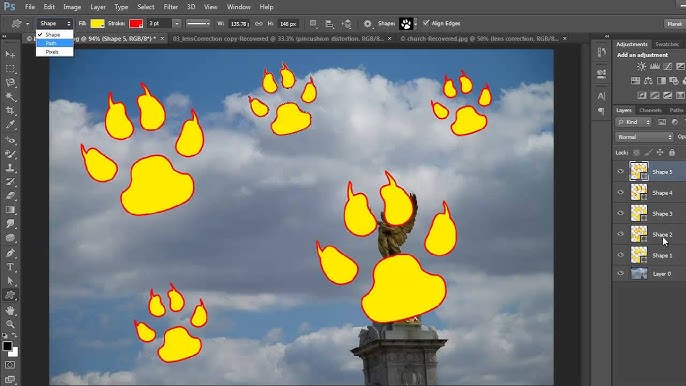Select the Shape 3 layer thumbnail

[639, 213]
